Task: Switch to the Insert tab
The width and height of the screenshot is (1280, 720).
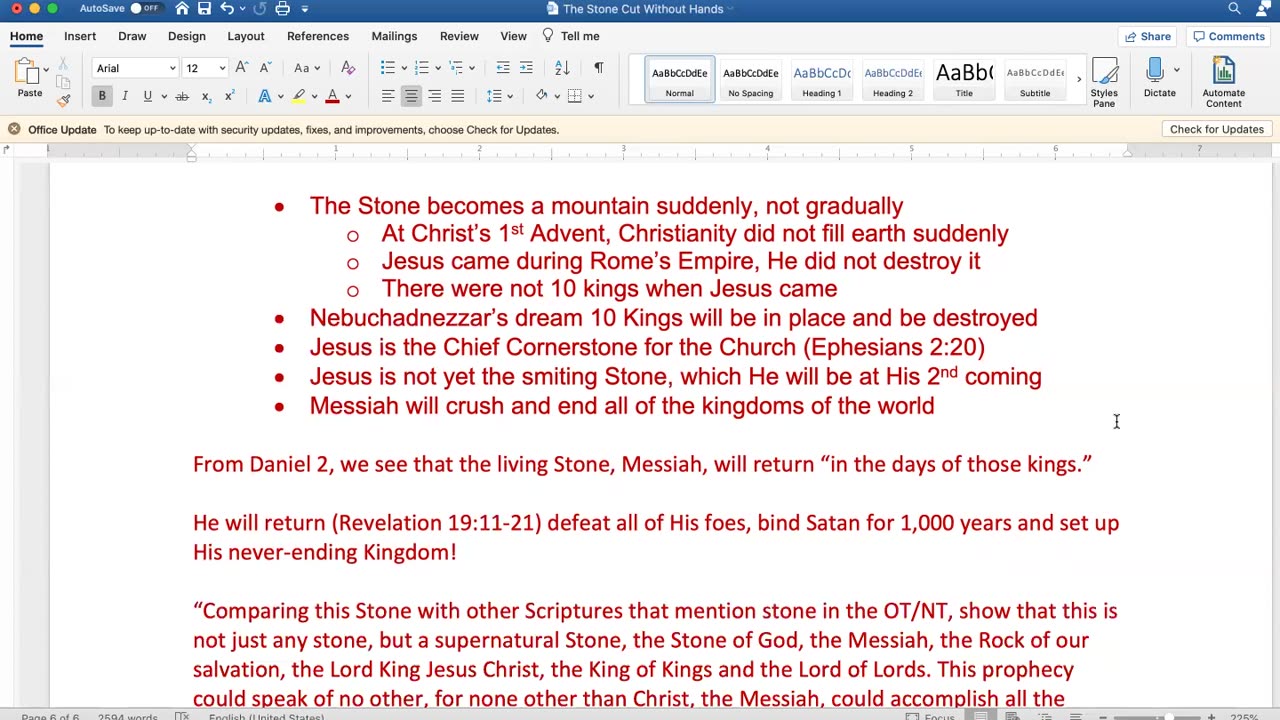Action: tap(80, 36)
